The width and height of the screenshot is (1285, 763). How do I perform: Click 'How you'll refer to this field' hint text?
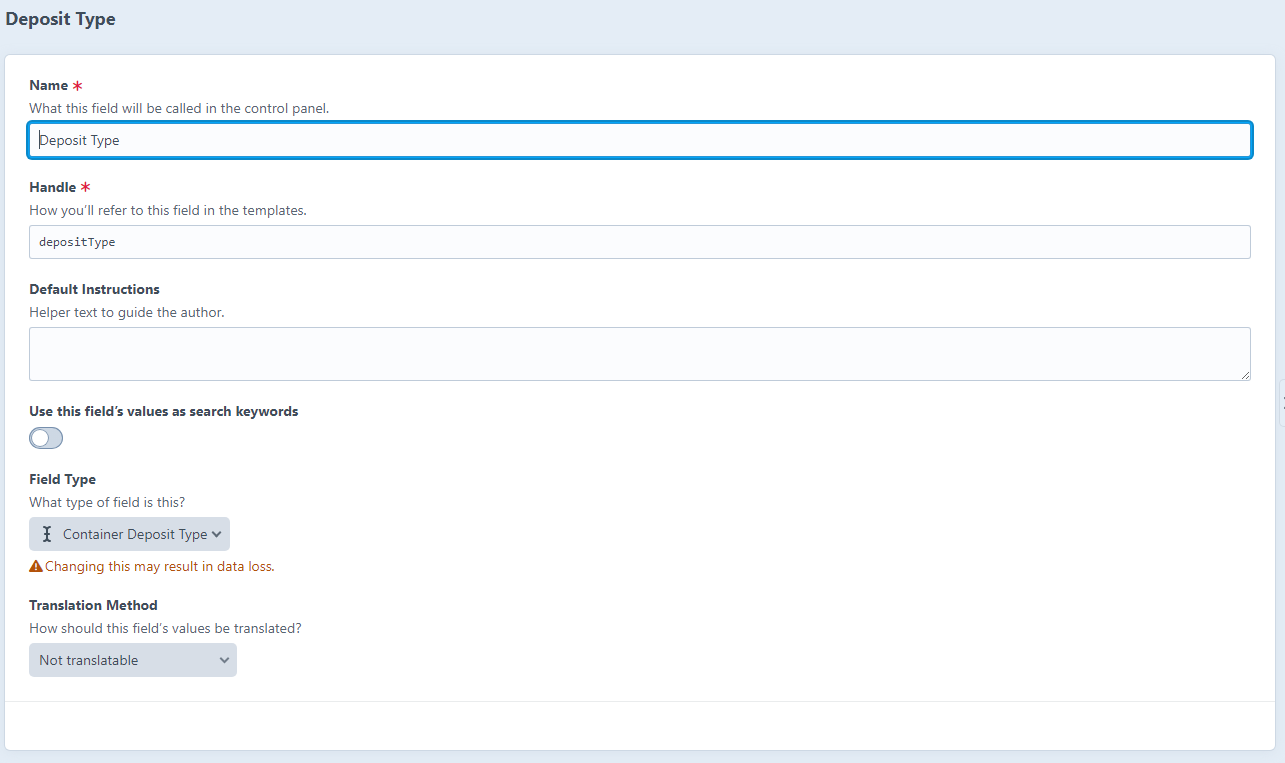tap(168, 210)
